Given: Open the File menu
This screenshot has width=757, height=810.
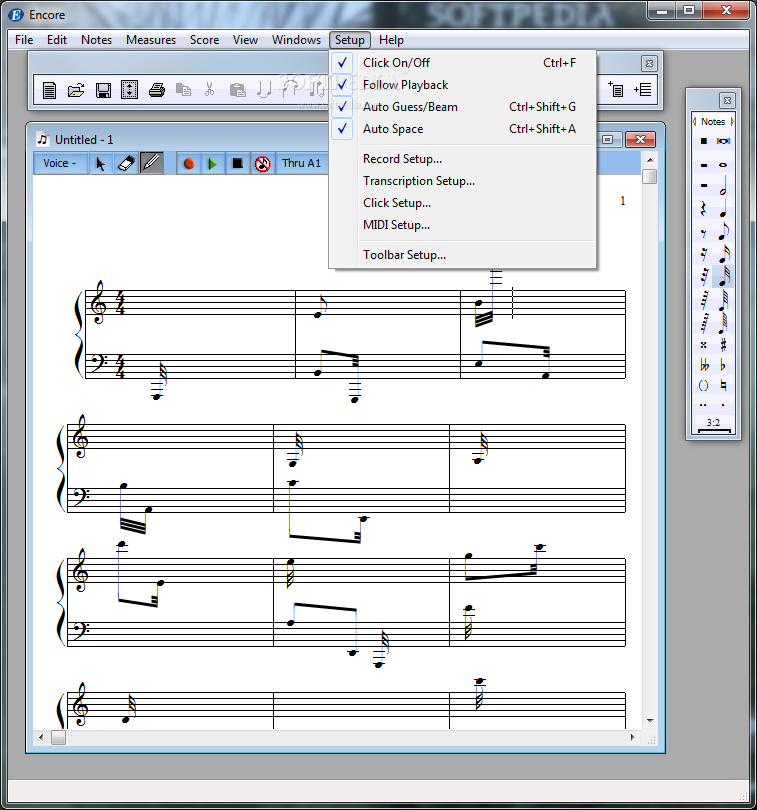Looking at the screenshot, I should tap(24, 40).
